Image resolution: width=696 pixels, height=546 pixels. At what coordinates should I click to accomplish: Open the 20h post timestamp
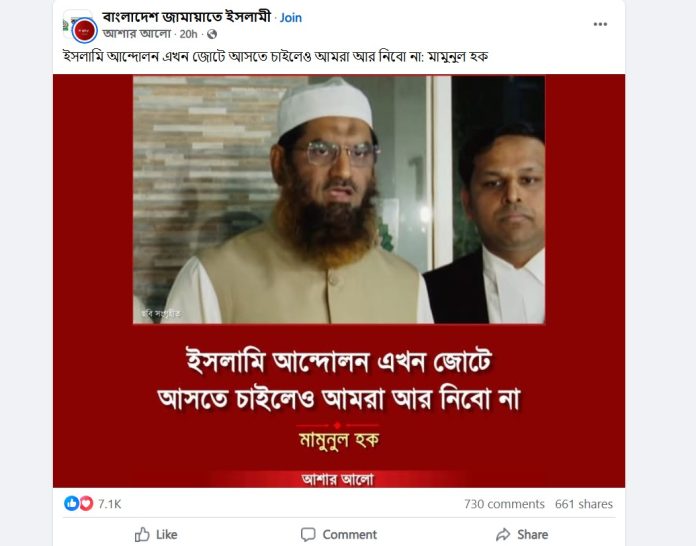tap(188, 34)
